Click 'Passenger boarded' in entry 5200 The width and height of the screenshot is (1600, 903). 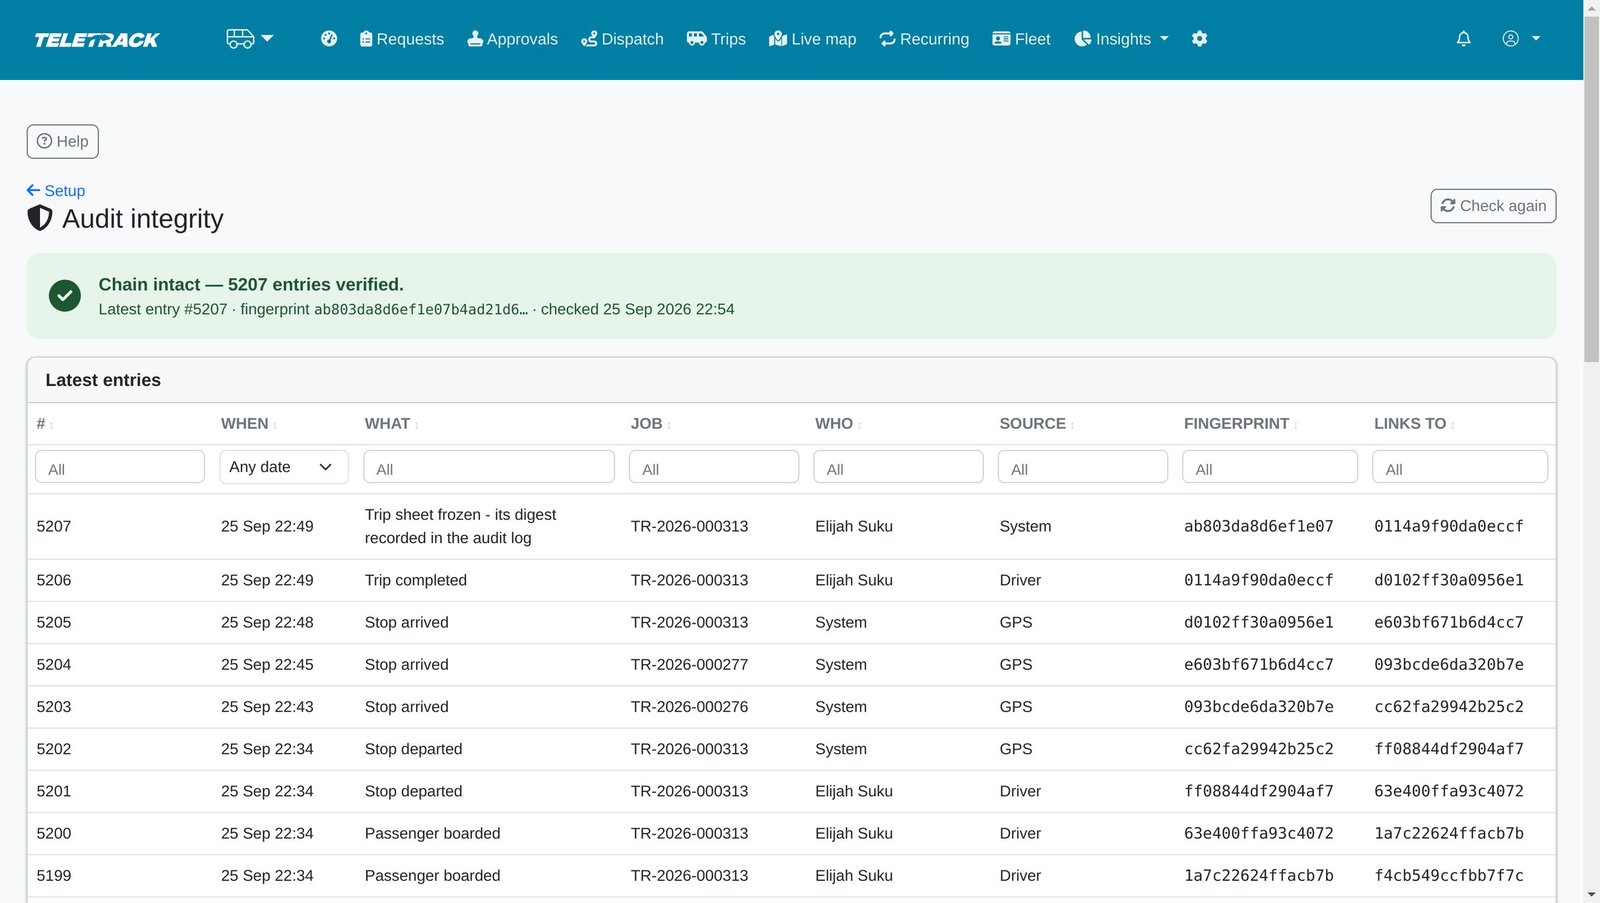point(433,834)
